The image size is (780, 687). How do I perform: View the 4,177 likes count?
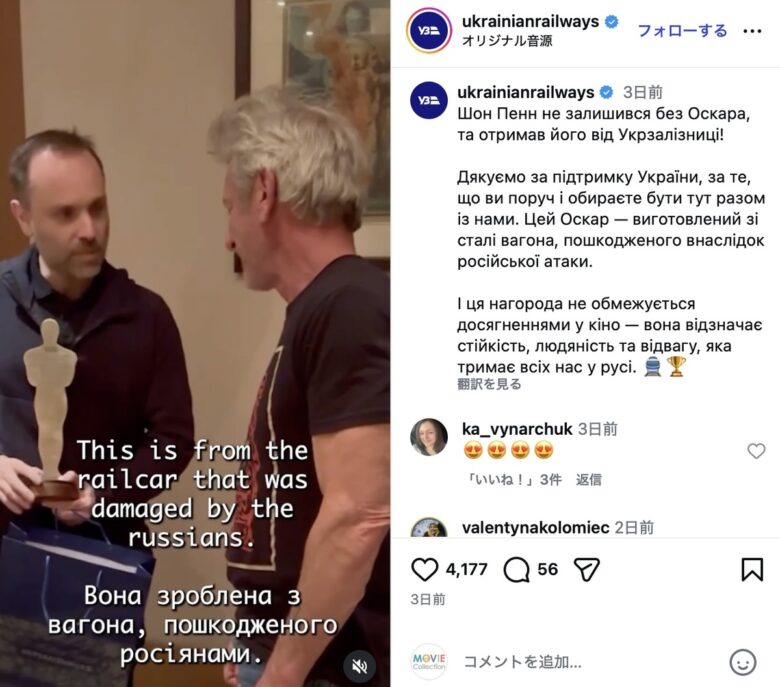tap(466, 570)
